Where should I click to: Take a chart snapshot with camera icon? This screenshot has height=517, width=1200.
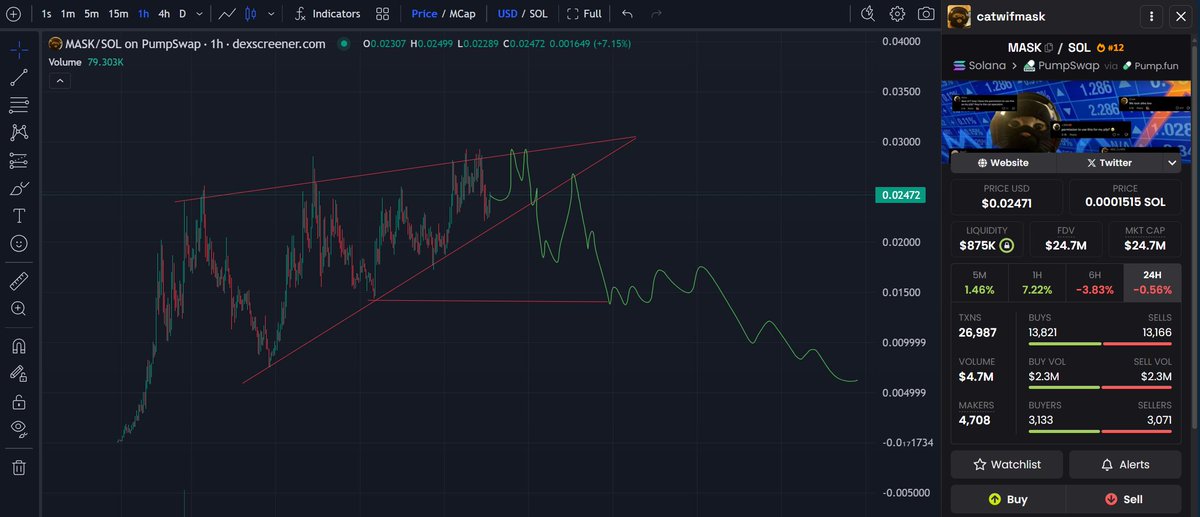[x=927, y=14]
